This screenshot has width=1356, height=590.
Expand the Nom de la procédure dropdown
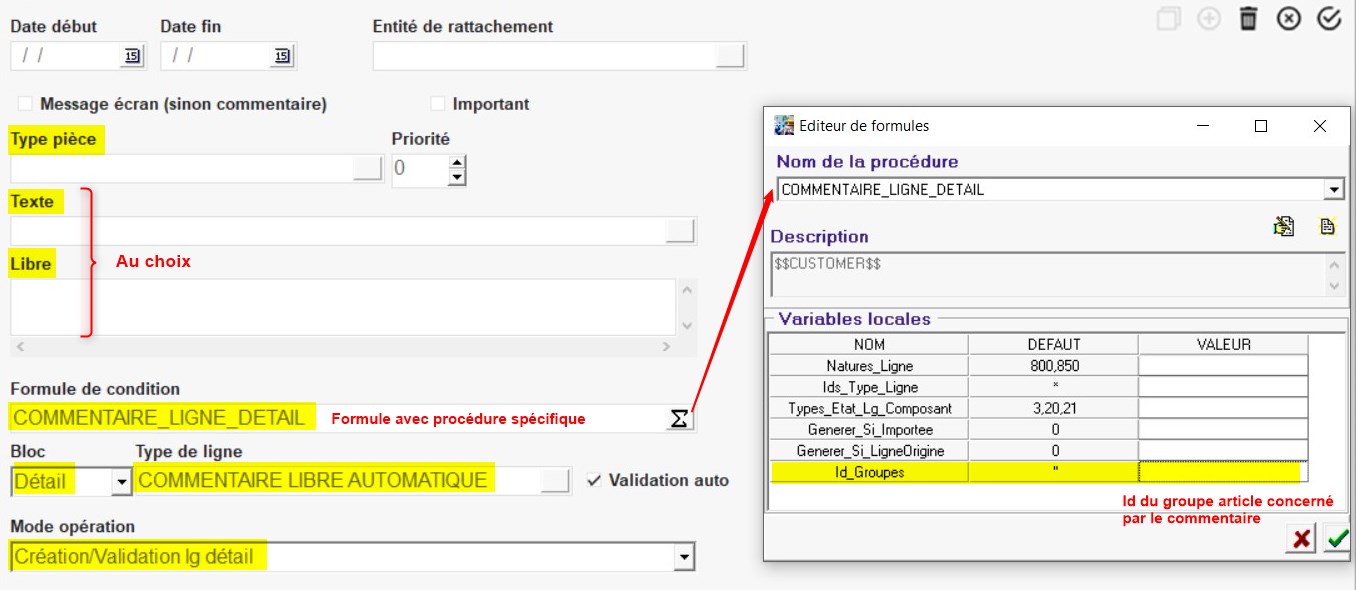point(1333,190)
